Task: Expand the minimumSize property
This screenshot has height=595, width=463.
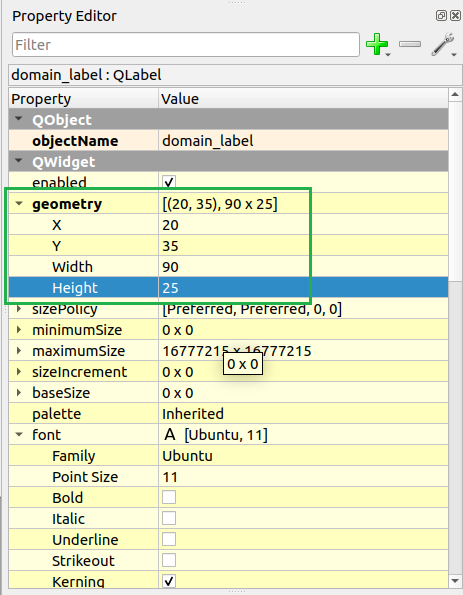Action: [19, 330]
